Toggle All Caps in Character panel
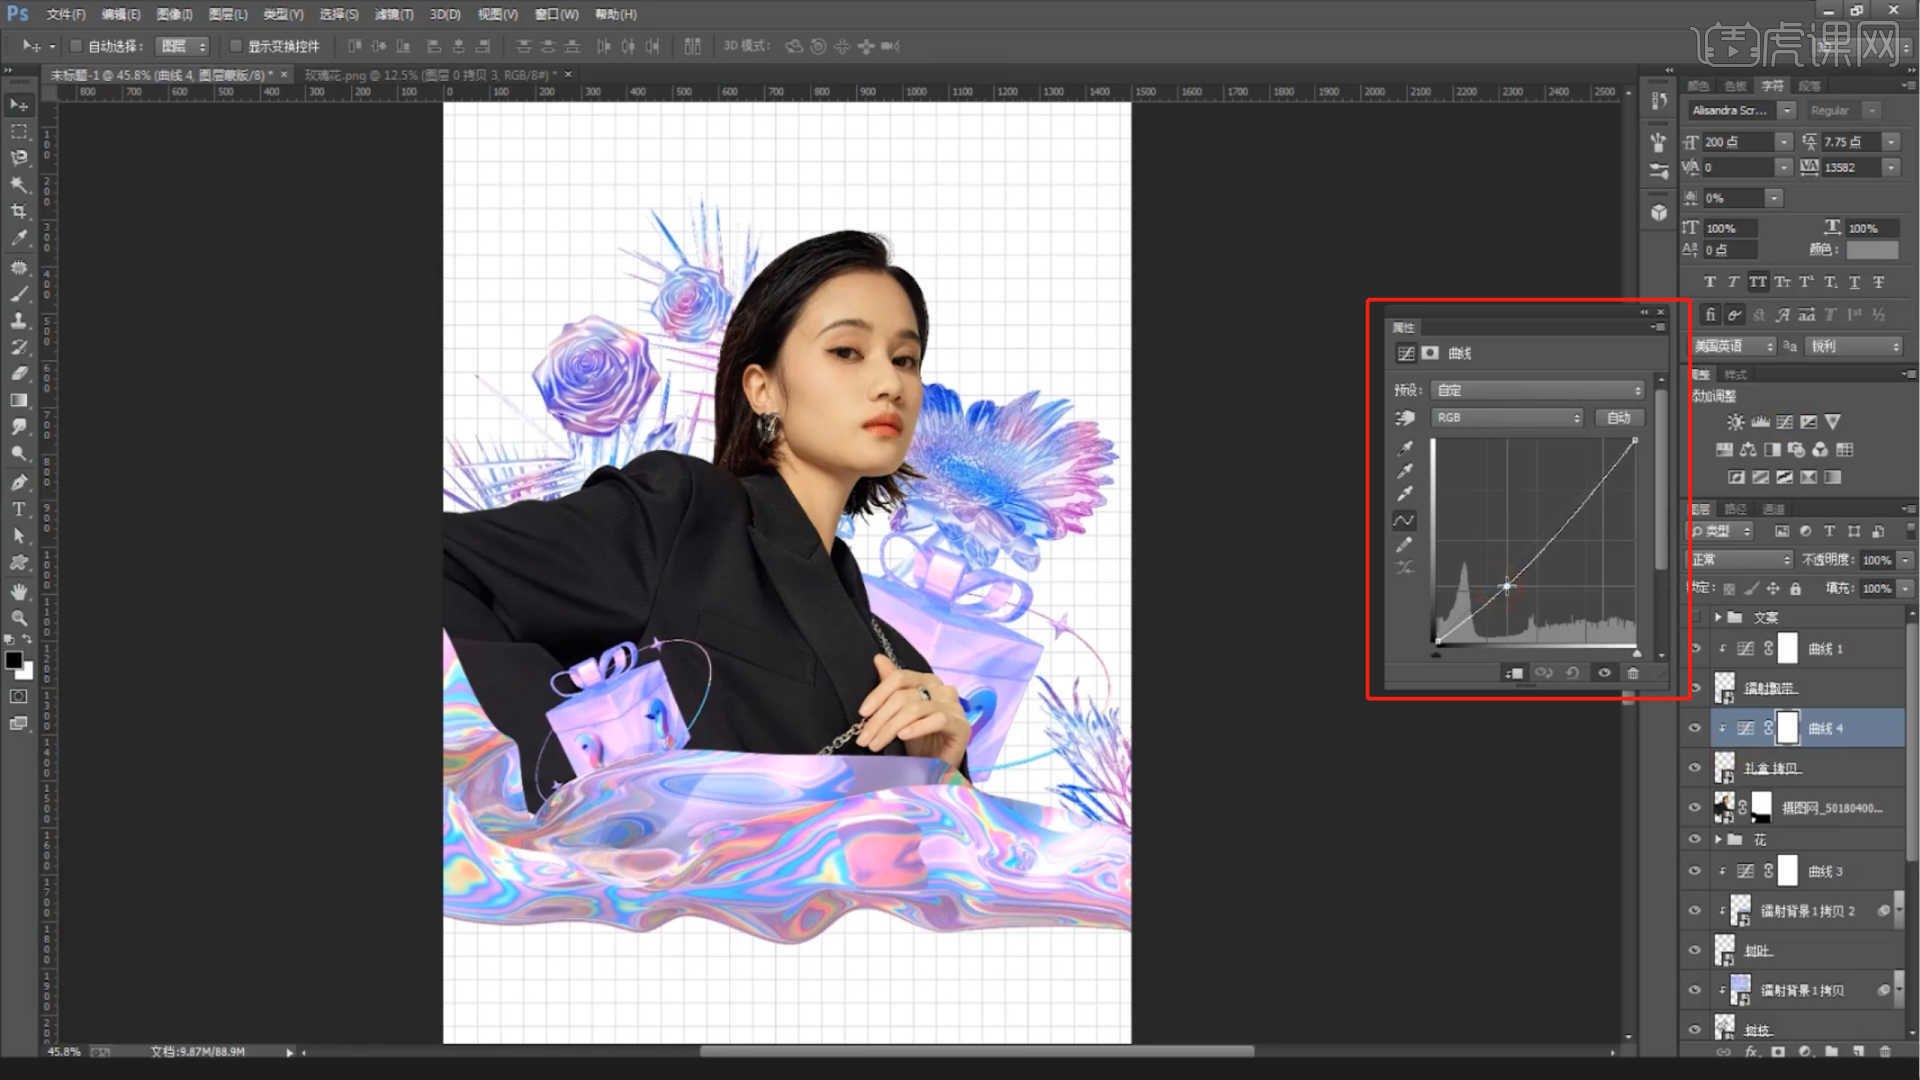Screen dimensions: 1920x1080 click(x=1757, y=282)
